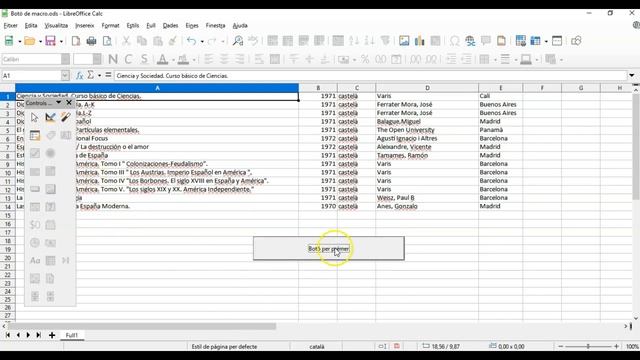Close the Controls floating toolbar
This screenshot has height=360, width=640.
tap(69, 103)
